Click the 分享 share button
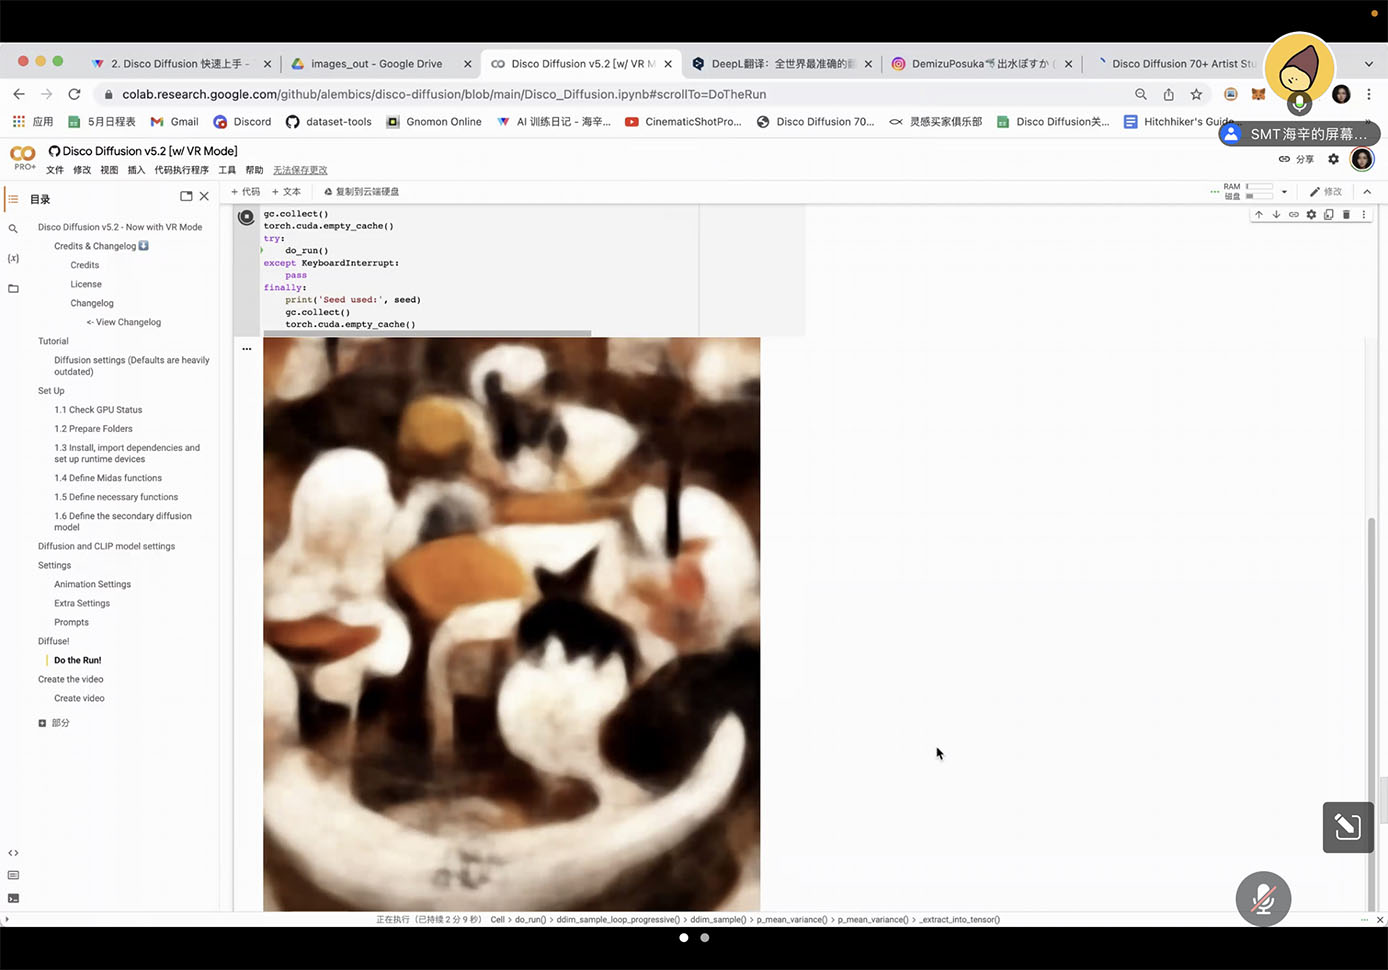Image resolution: width=1388 pixels, height=970 pixels. click(1297, 159)
